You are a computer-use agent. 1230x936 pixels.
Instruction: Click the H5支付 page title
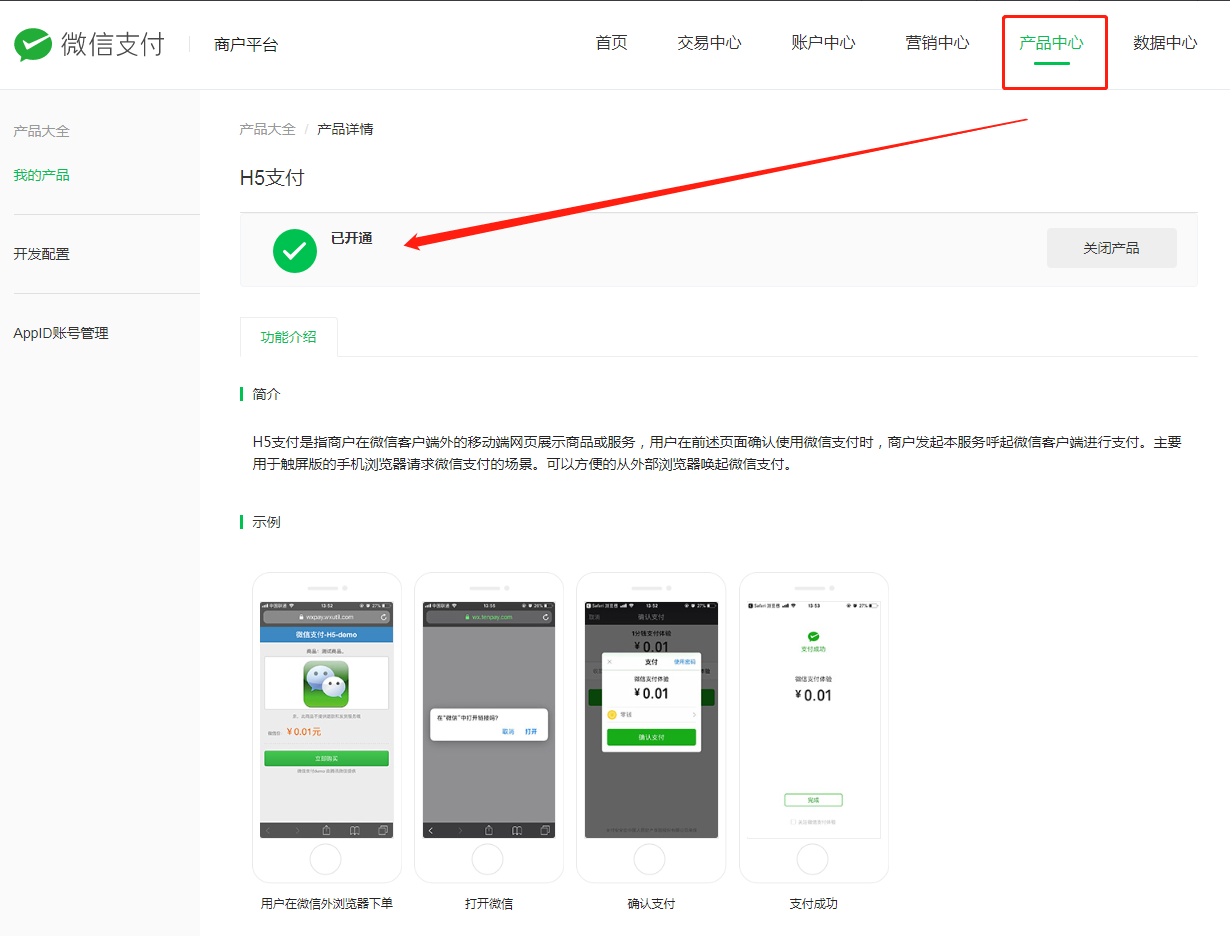tap(272, 178)
